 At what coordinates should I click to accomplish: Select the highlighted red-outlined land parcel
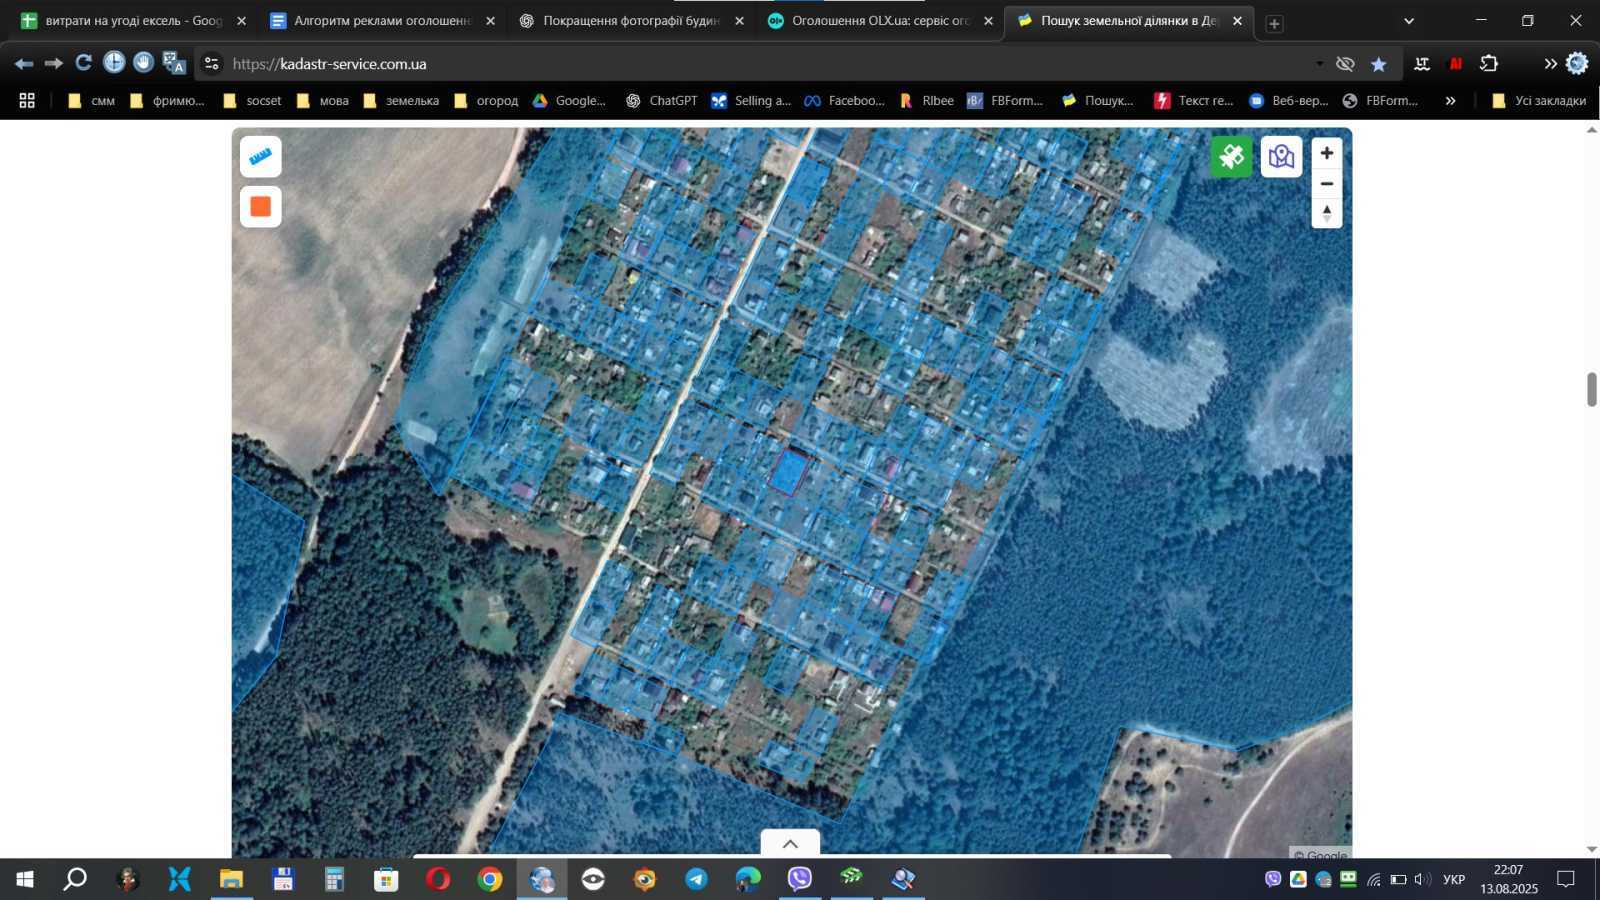pos(790,471)
